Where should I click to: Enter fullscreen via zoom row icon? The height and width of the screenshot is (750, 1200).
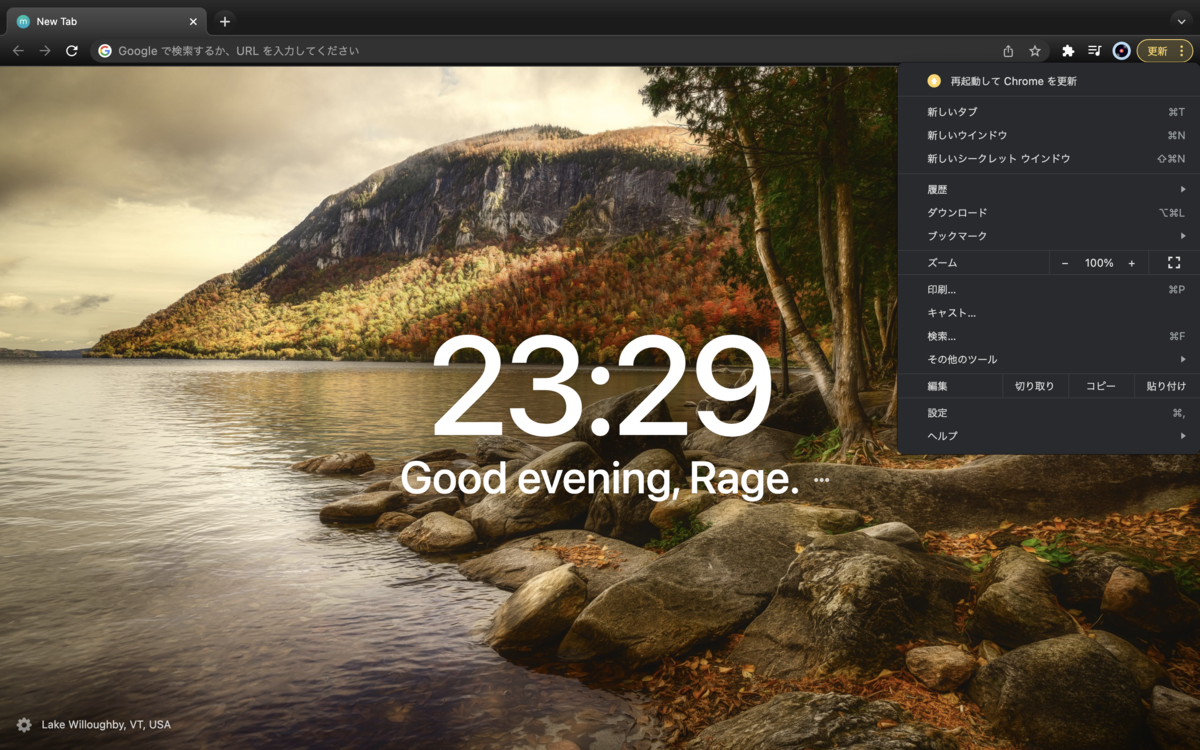(x=1174, y=263)
